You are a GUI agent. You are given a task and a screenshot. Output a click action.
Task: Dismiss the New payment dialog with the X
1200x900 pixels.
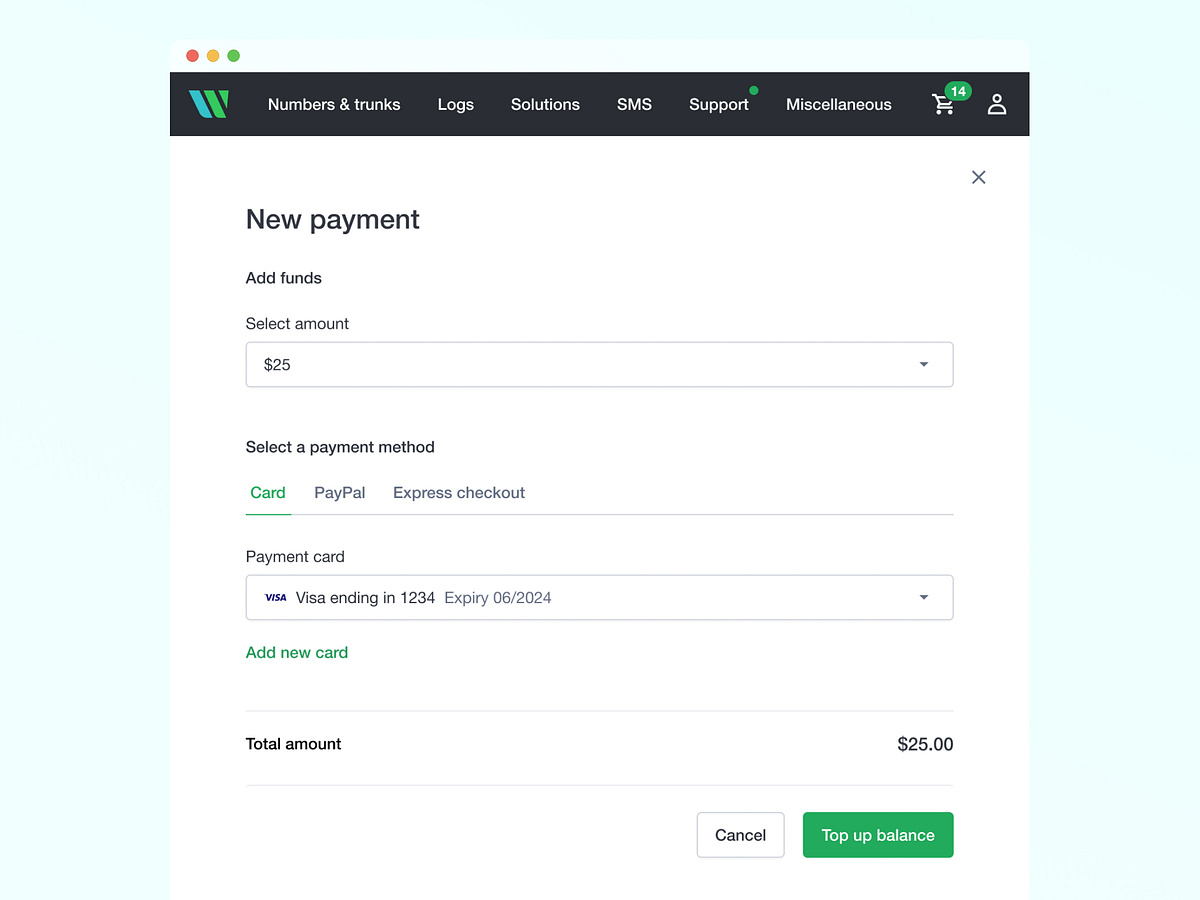[x=978, y=177]
